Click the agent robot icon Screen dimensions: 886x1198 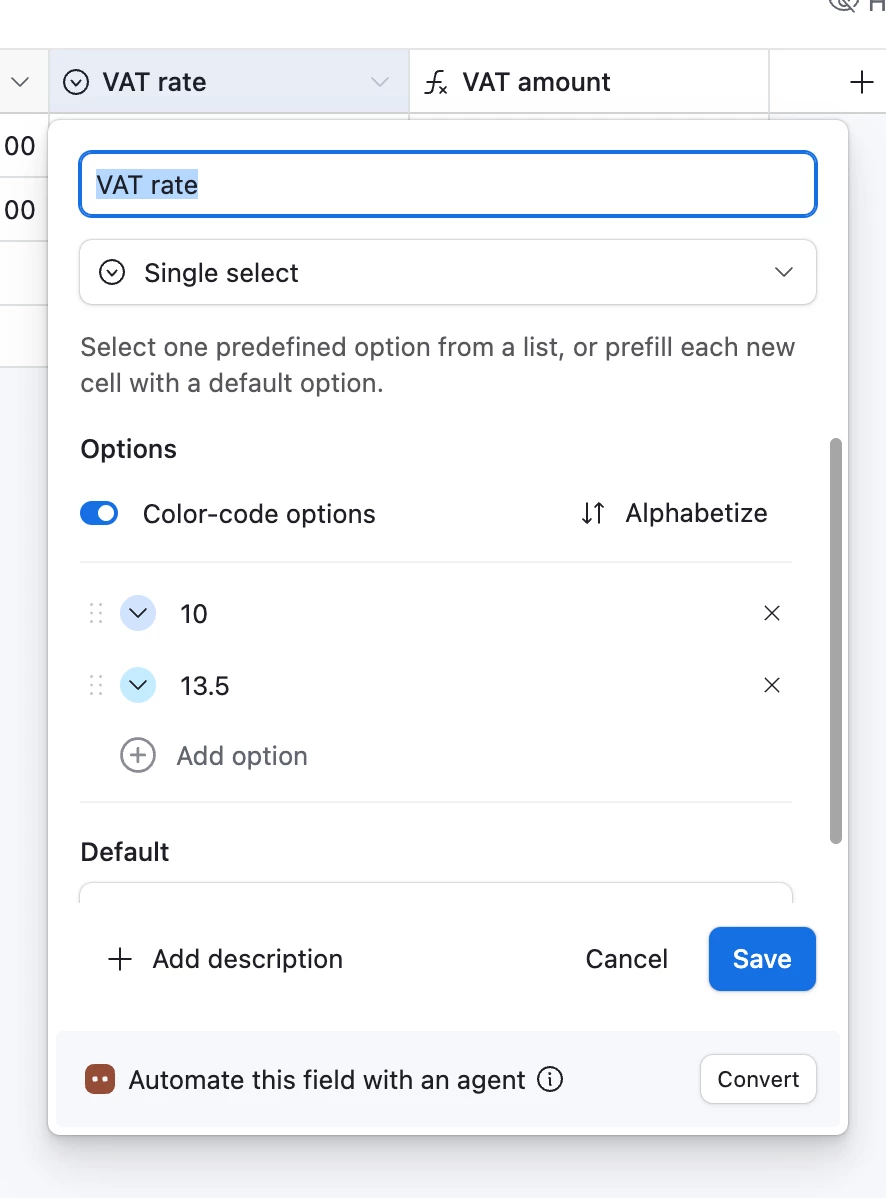point(100,1080)
